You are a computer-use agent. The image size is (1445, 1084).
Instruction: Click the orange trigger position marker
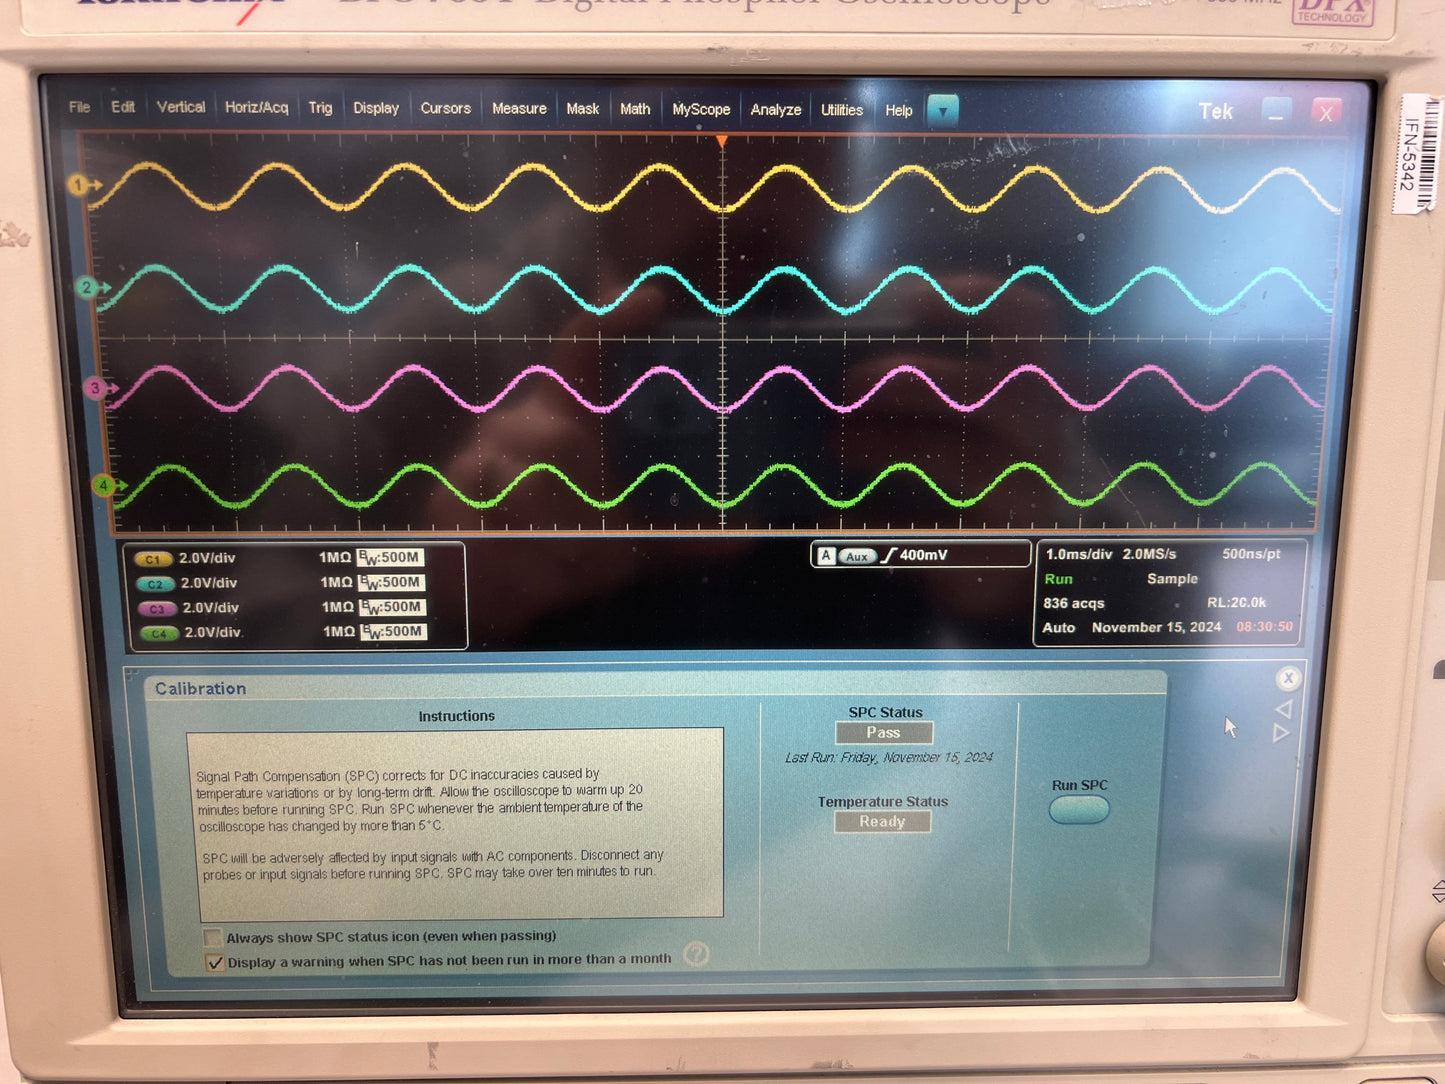[722, 142]
